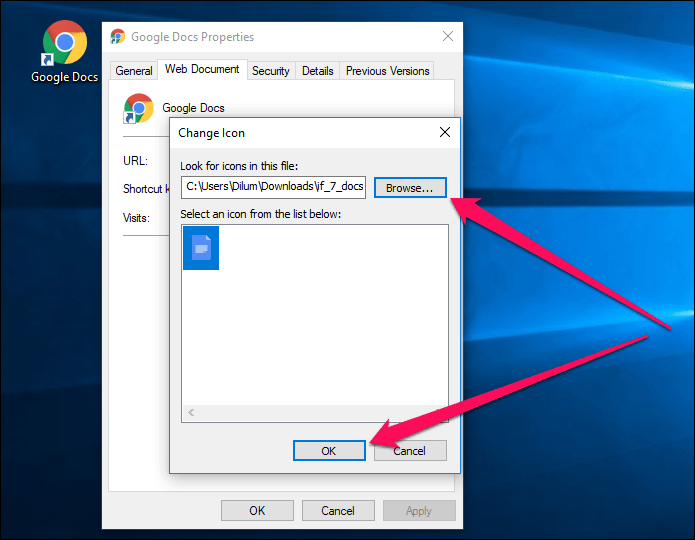The height and width of the screenshot is (540, 695).
Task: Close the Change Icon dialog with X
Action: tap(445, 132)
